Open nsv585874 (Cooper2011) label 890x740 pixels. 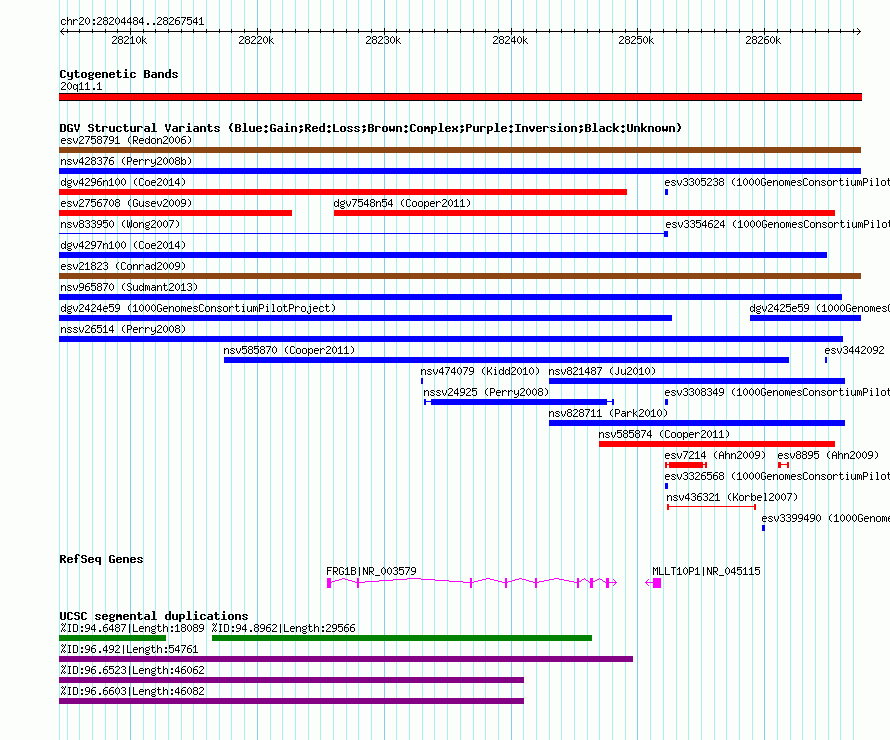664,434
